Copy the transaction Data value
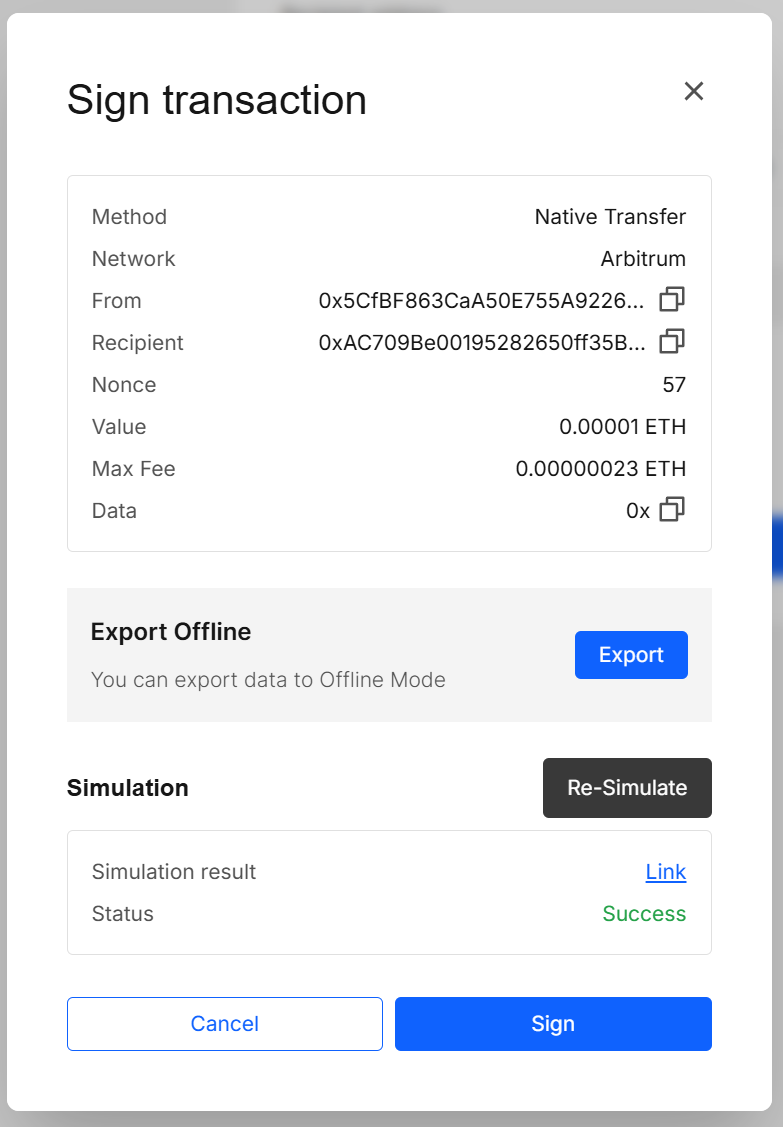This screenshot has width=783, height=1127. [x=672, y=510]
